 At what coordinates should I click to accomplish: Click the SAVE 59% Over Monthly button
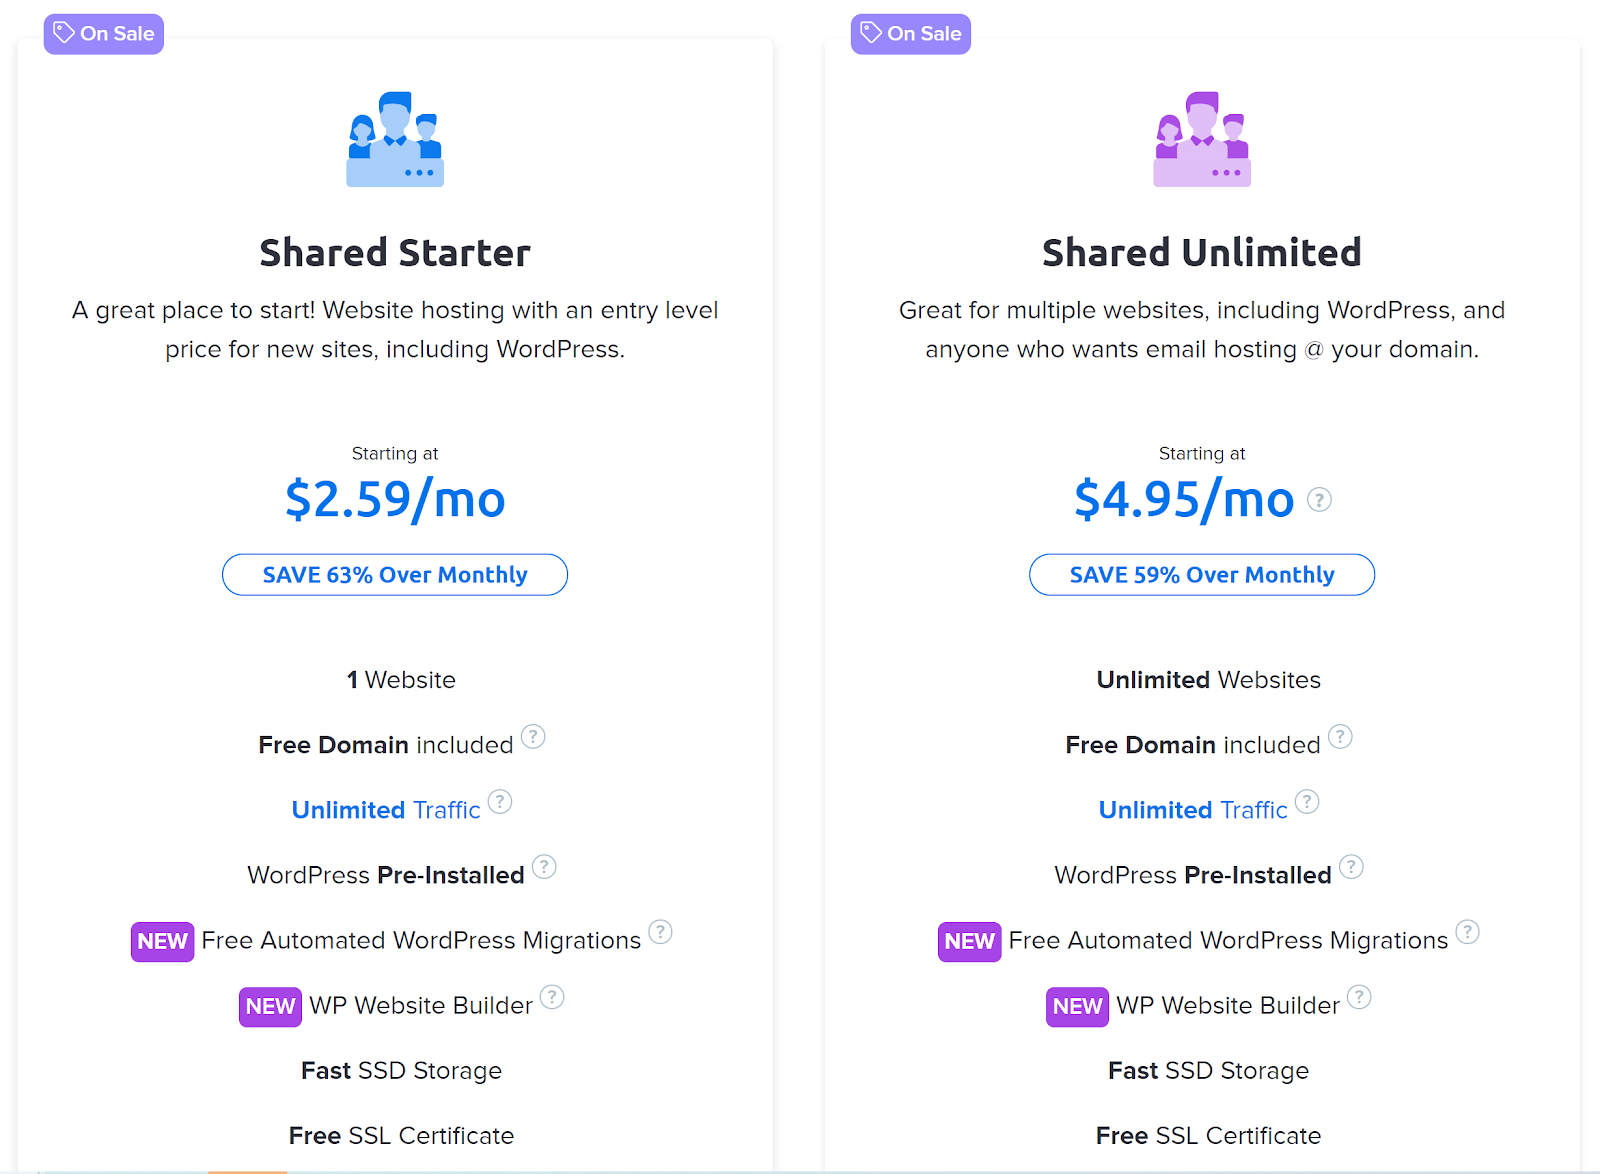(1202, 575)
